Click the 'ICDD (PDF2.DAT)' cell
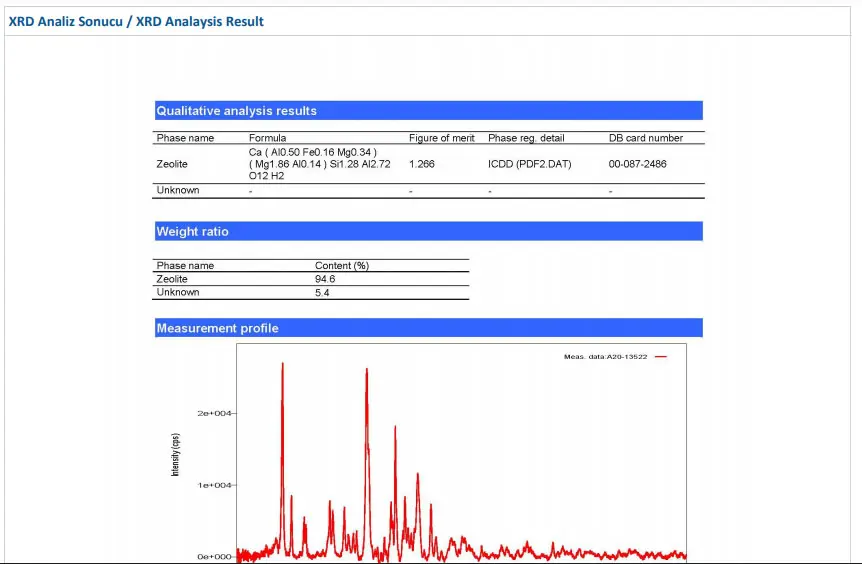 pyautogui.click(x=529, y=164)
